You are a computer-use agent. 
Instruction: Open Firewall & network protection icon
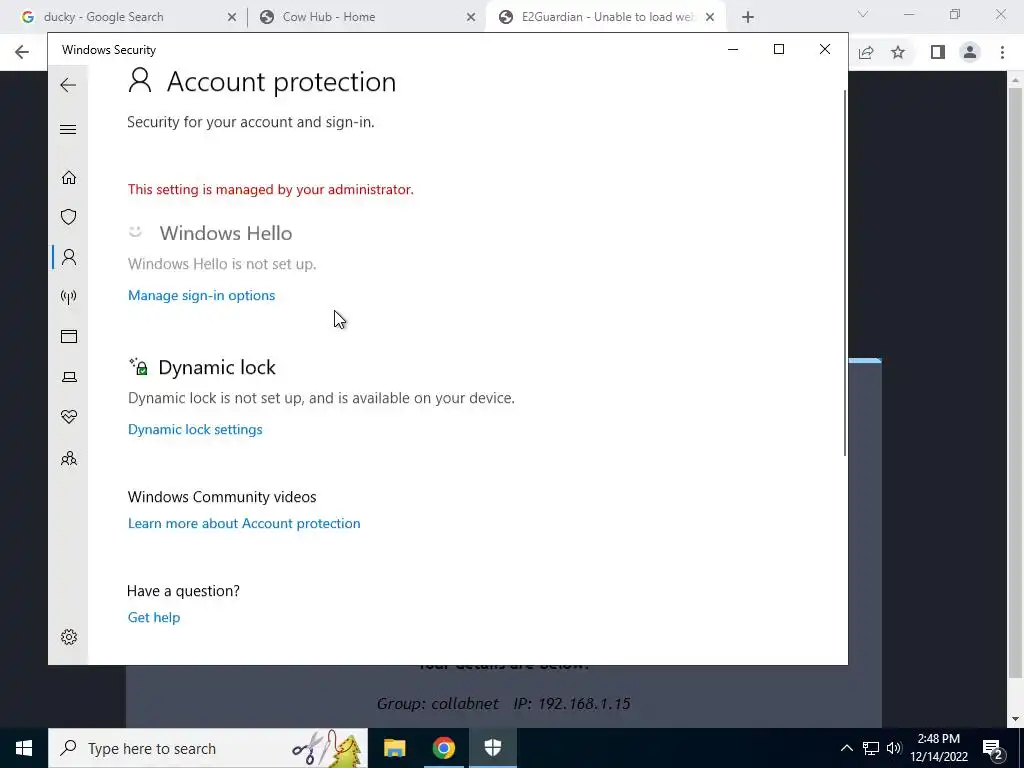point(69,297)
